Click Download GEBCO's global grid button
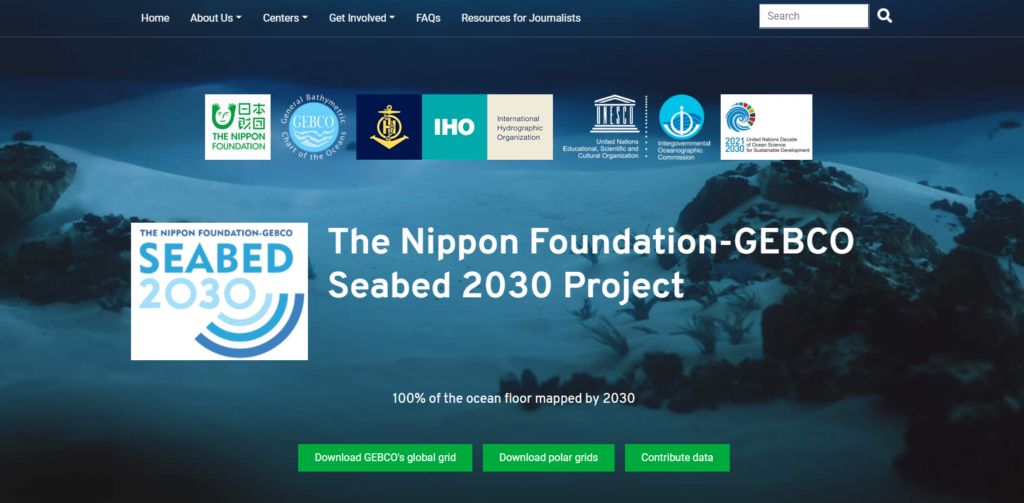Screen dimensions: 1024x503 click(x=385, y=457)
